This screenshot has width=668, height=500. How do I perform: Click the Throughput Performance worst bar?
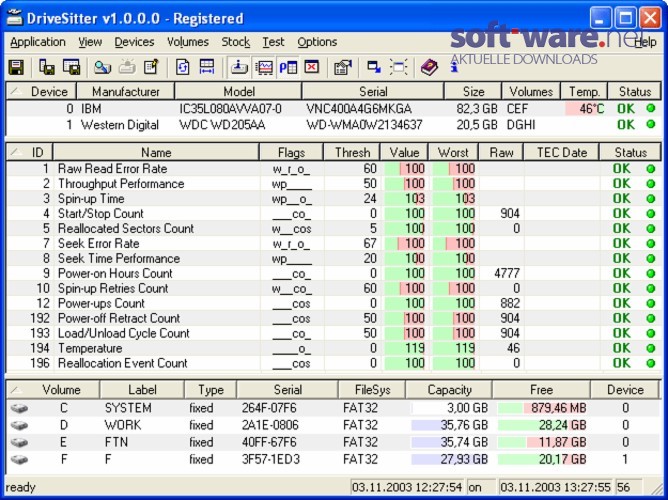coord(454,184)
